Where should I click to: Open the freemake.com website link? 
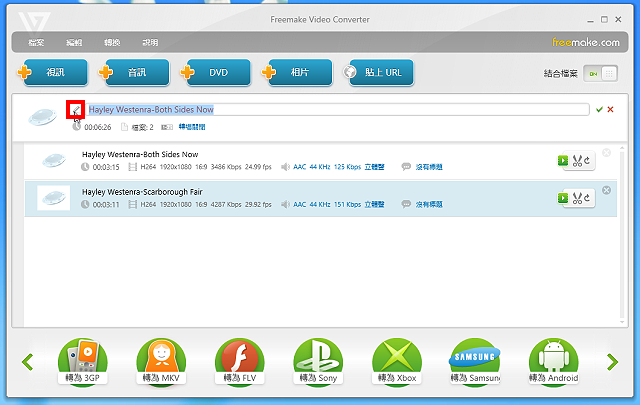(x=586, y=42)
